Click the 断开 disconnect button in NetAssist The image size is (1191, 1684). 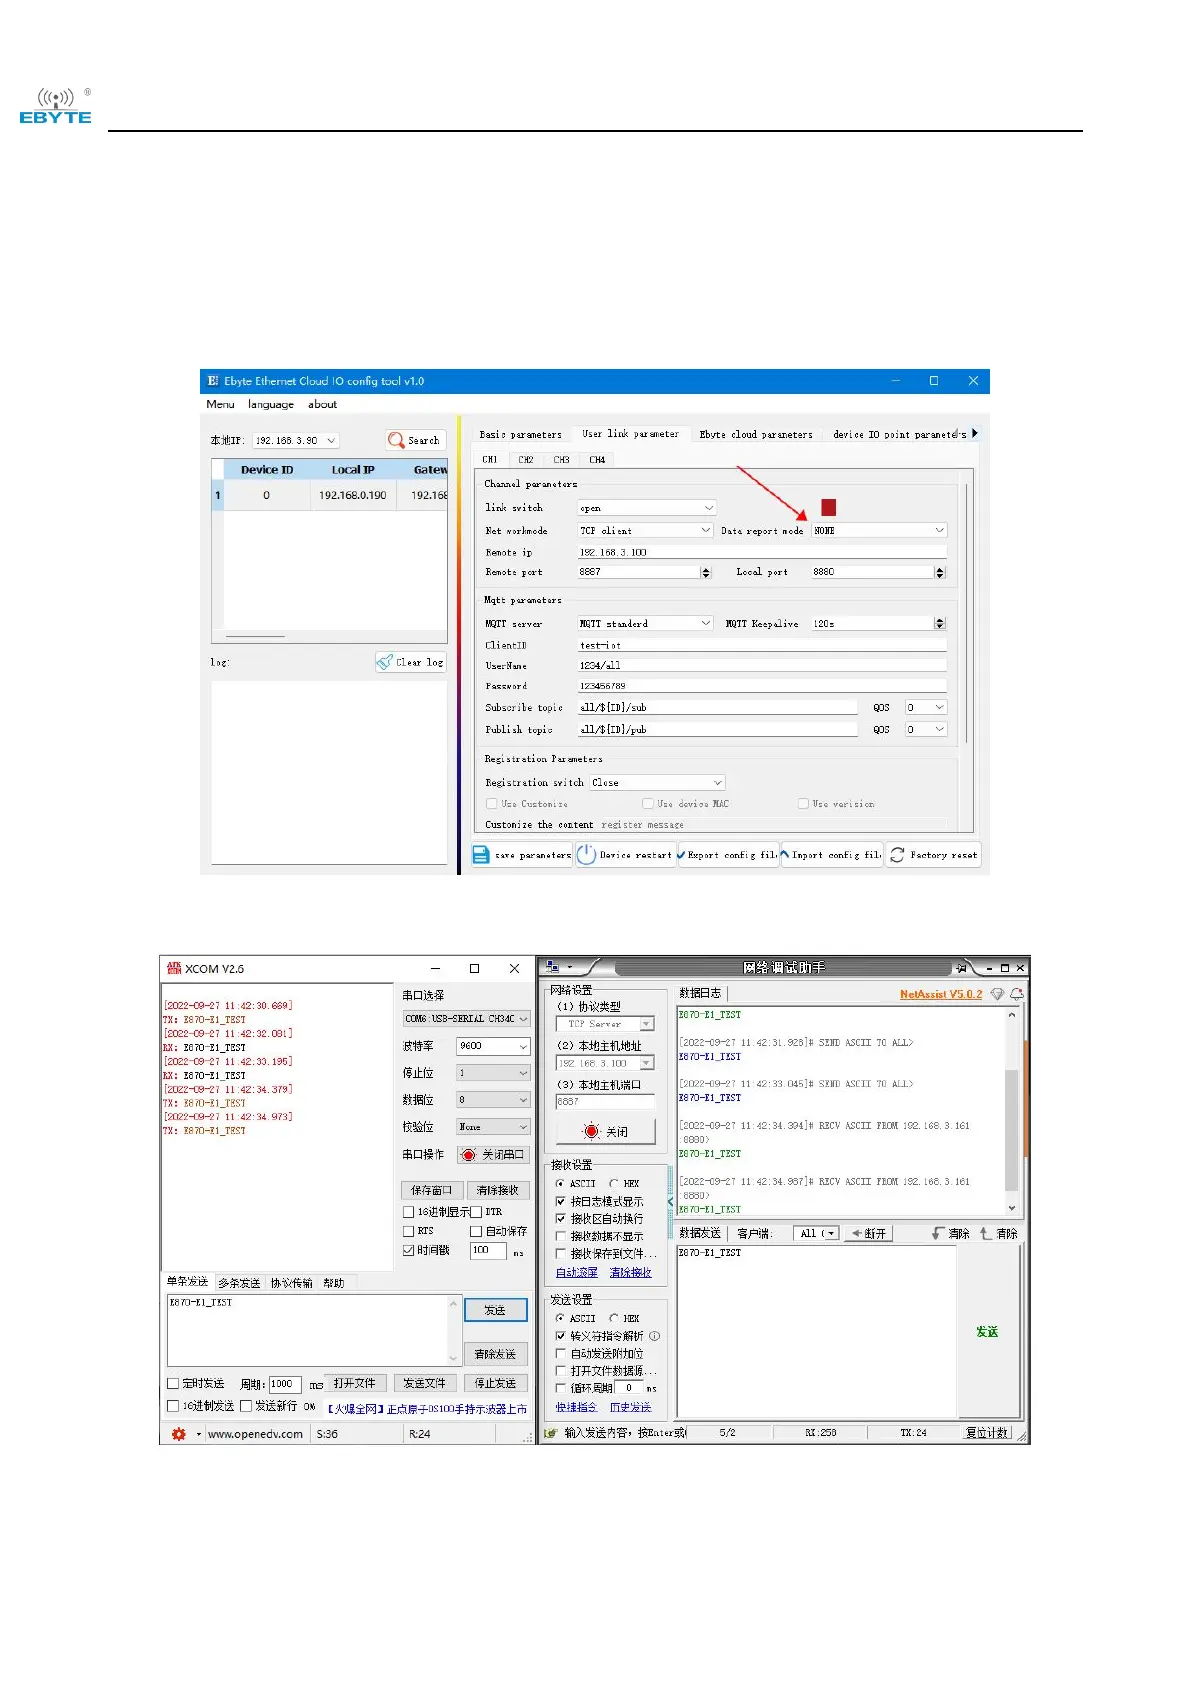click(868, 1234)
